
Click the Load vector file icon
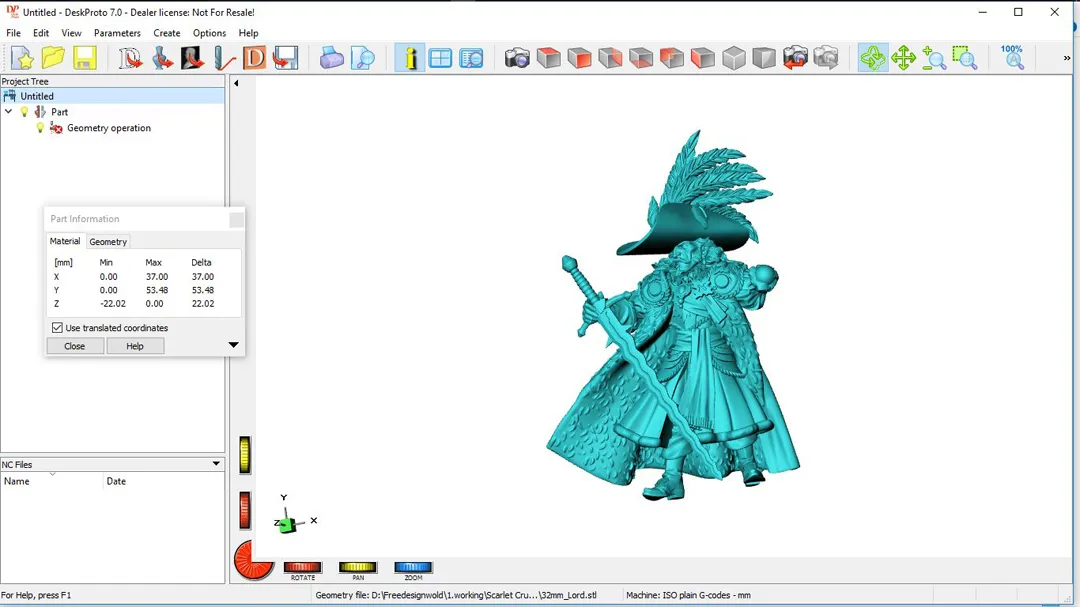[130, 58]
